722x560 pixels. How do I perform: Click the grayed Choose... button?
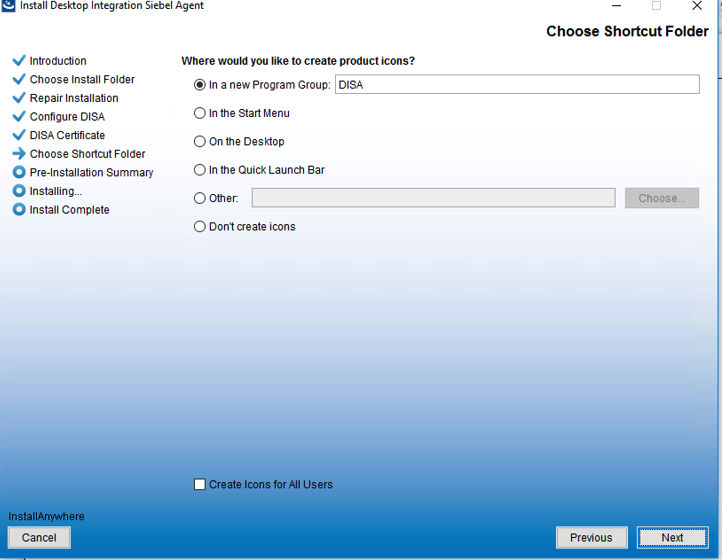coord(662,198)
